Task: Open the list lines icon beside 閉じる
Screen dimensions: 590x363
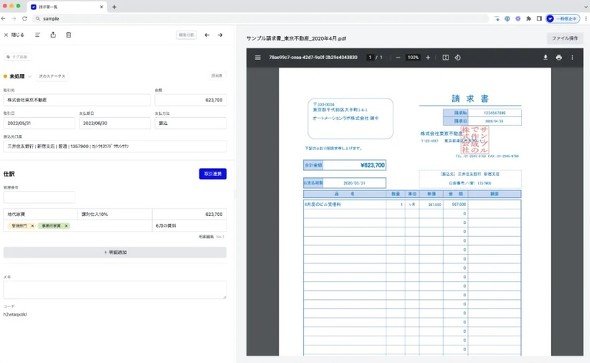Action: pyautogui.click(x=37, y=35)
